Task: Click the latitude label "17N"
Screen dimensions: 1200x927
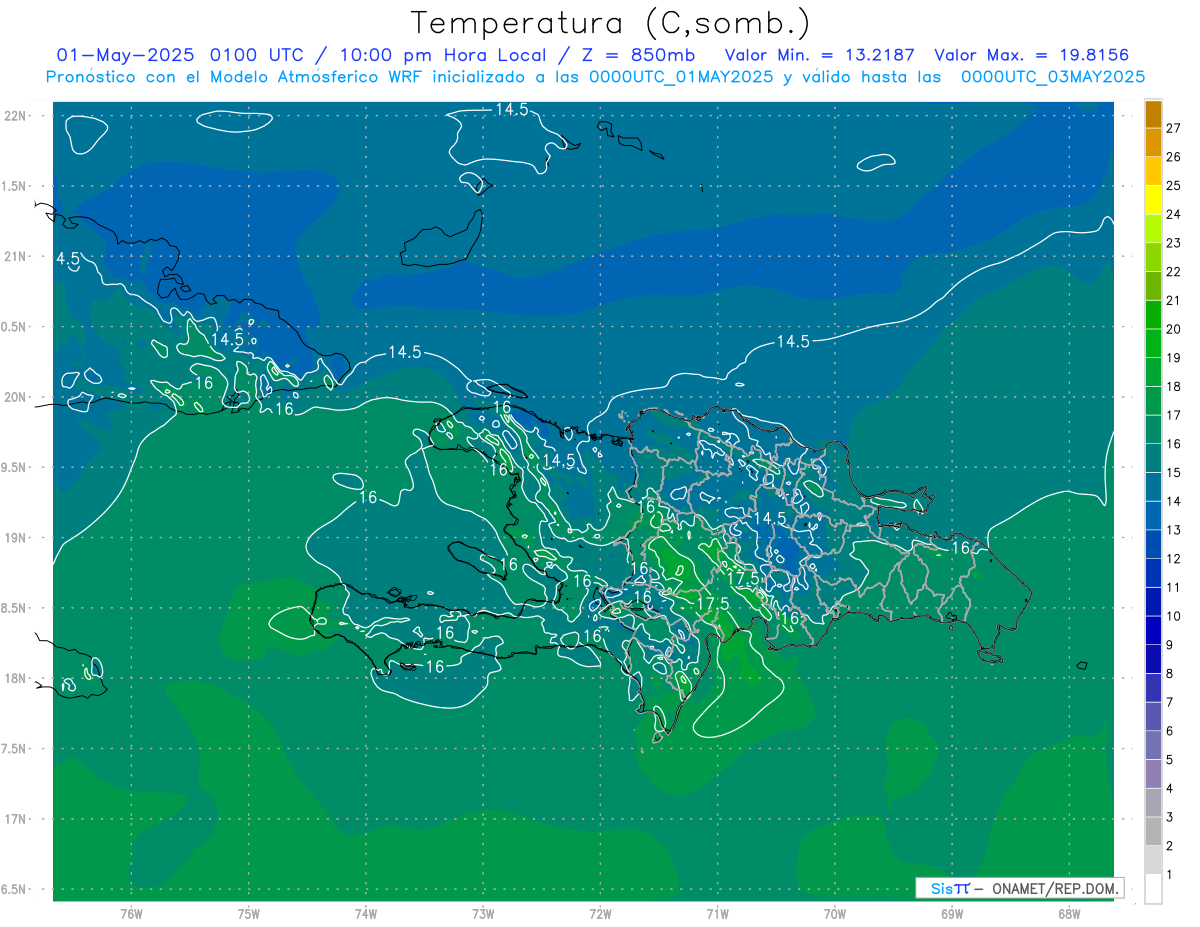Action: coord(15,820)
